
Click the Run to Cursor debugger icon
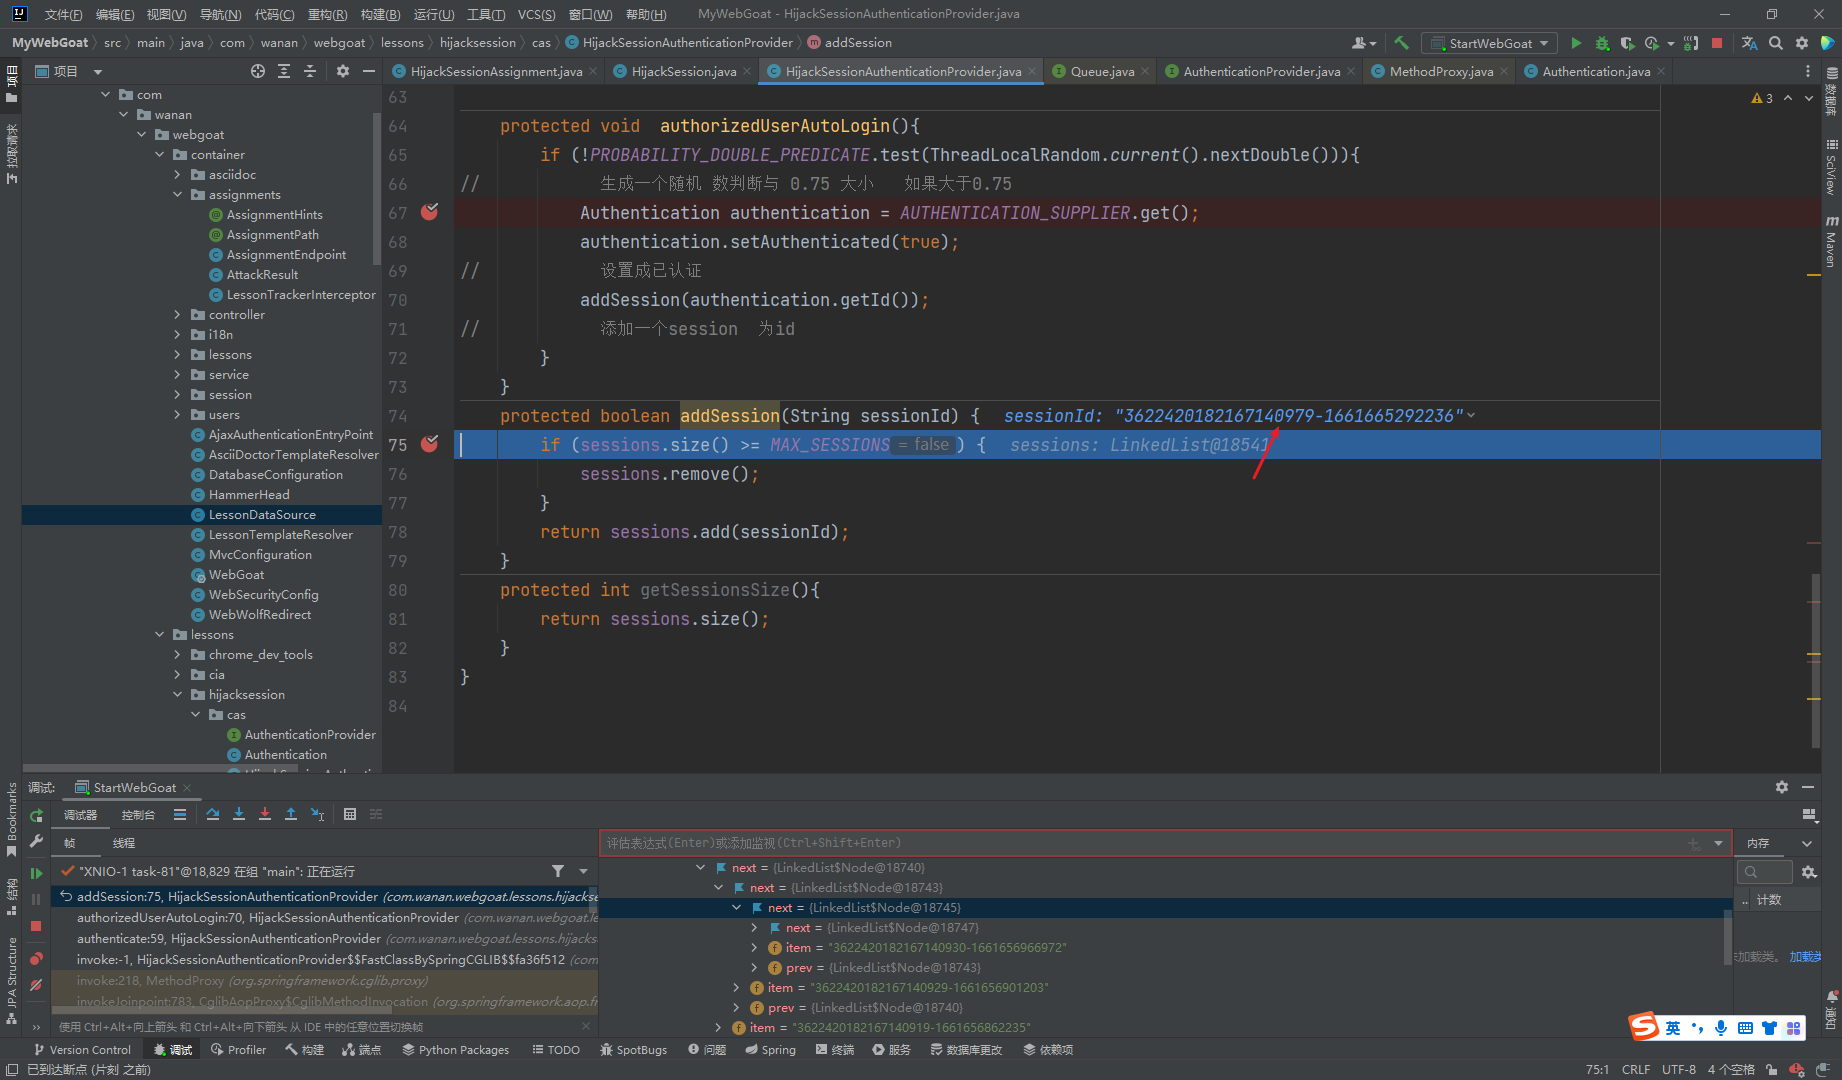317,814
